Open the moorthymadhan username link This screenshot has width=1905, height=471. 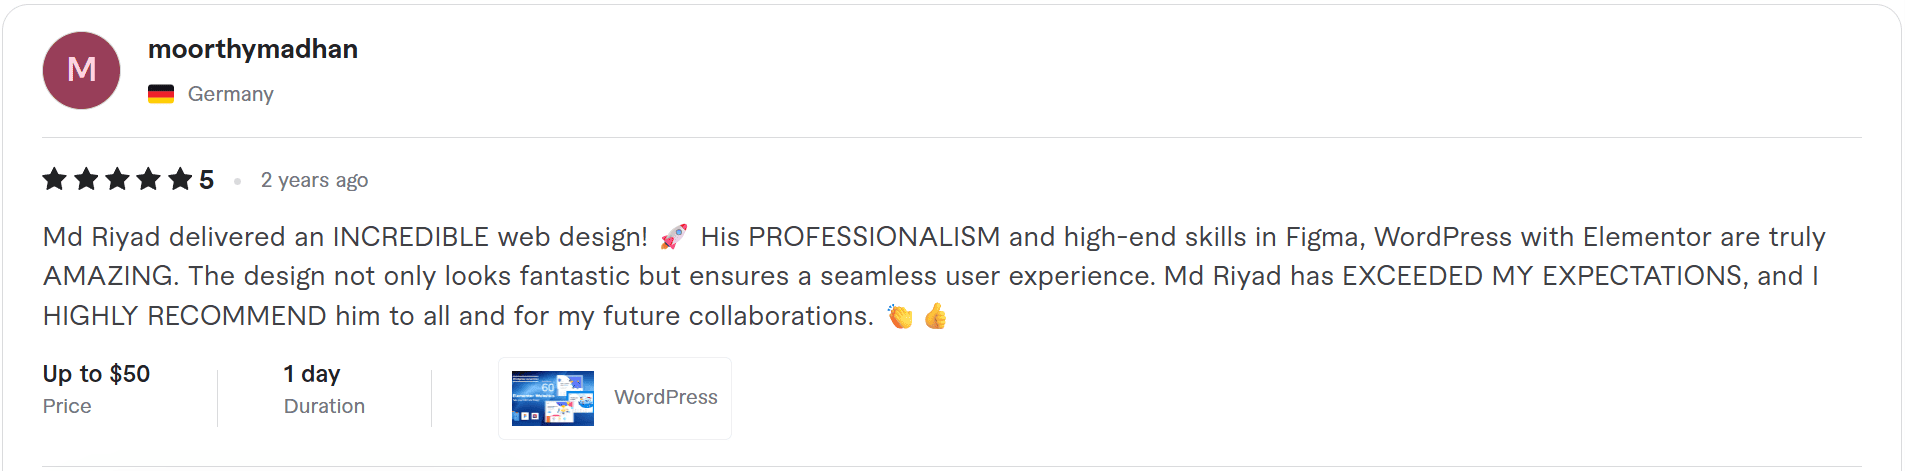coord(253,49)
